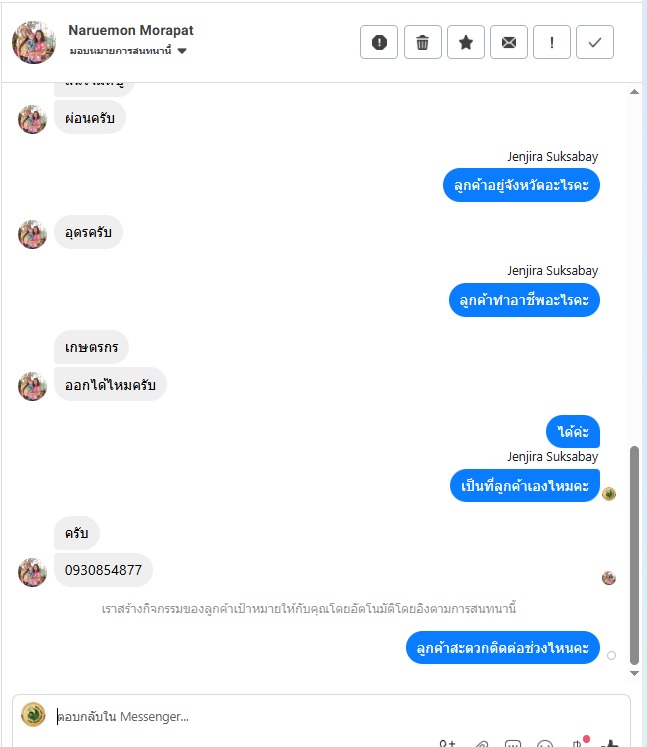Star this conversation with the star icon

tap(465, 42)
